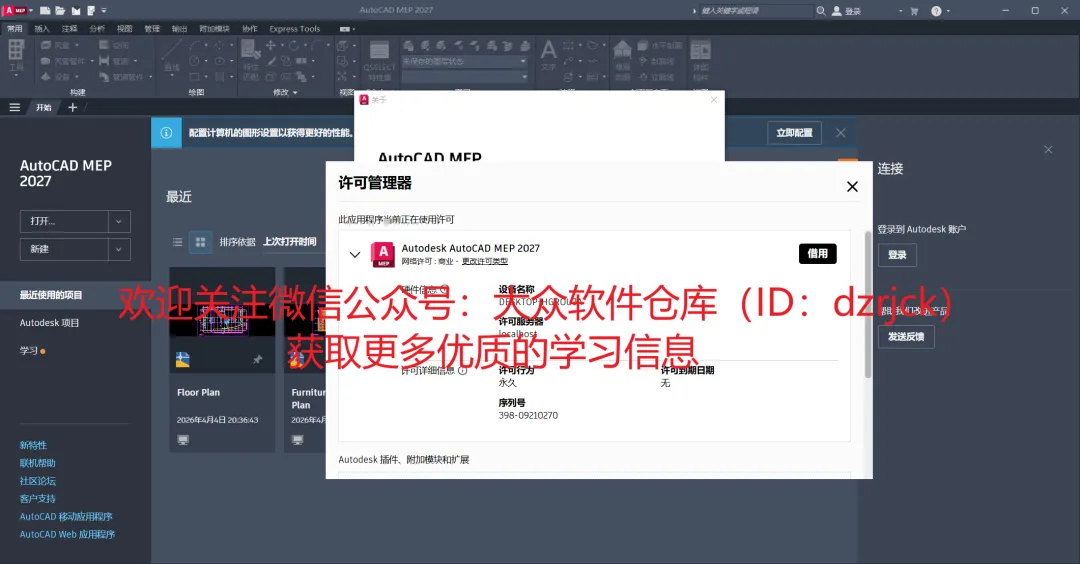
Task: Click the Open folder quick-access icon
Action: 60,10
